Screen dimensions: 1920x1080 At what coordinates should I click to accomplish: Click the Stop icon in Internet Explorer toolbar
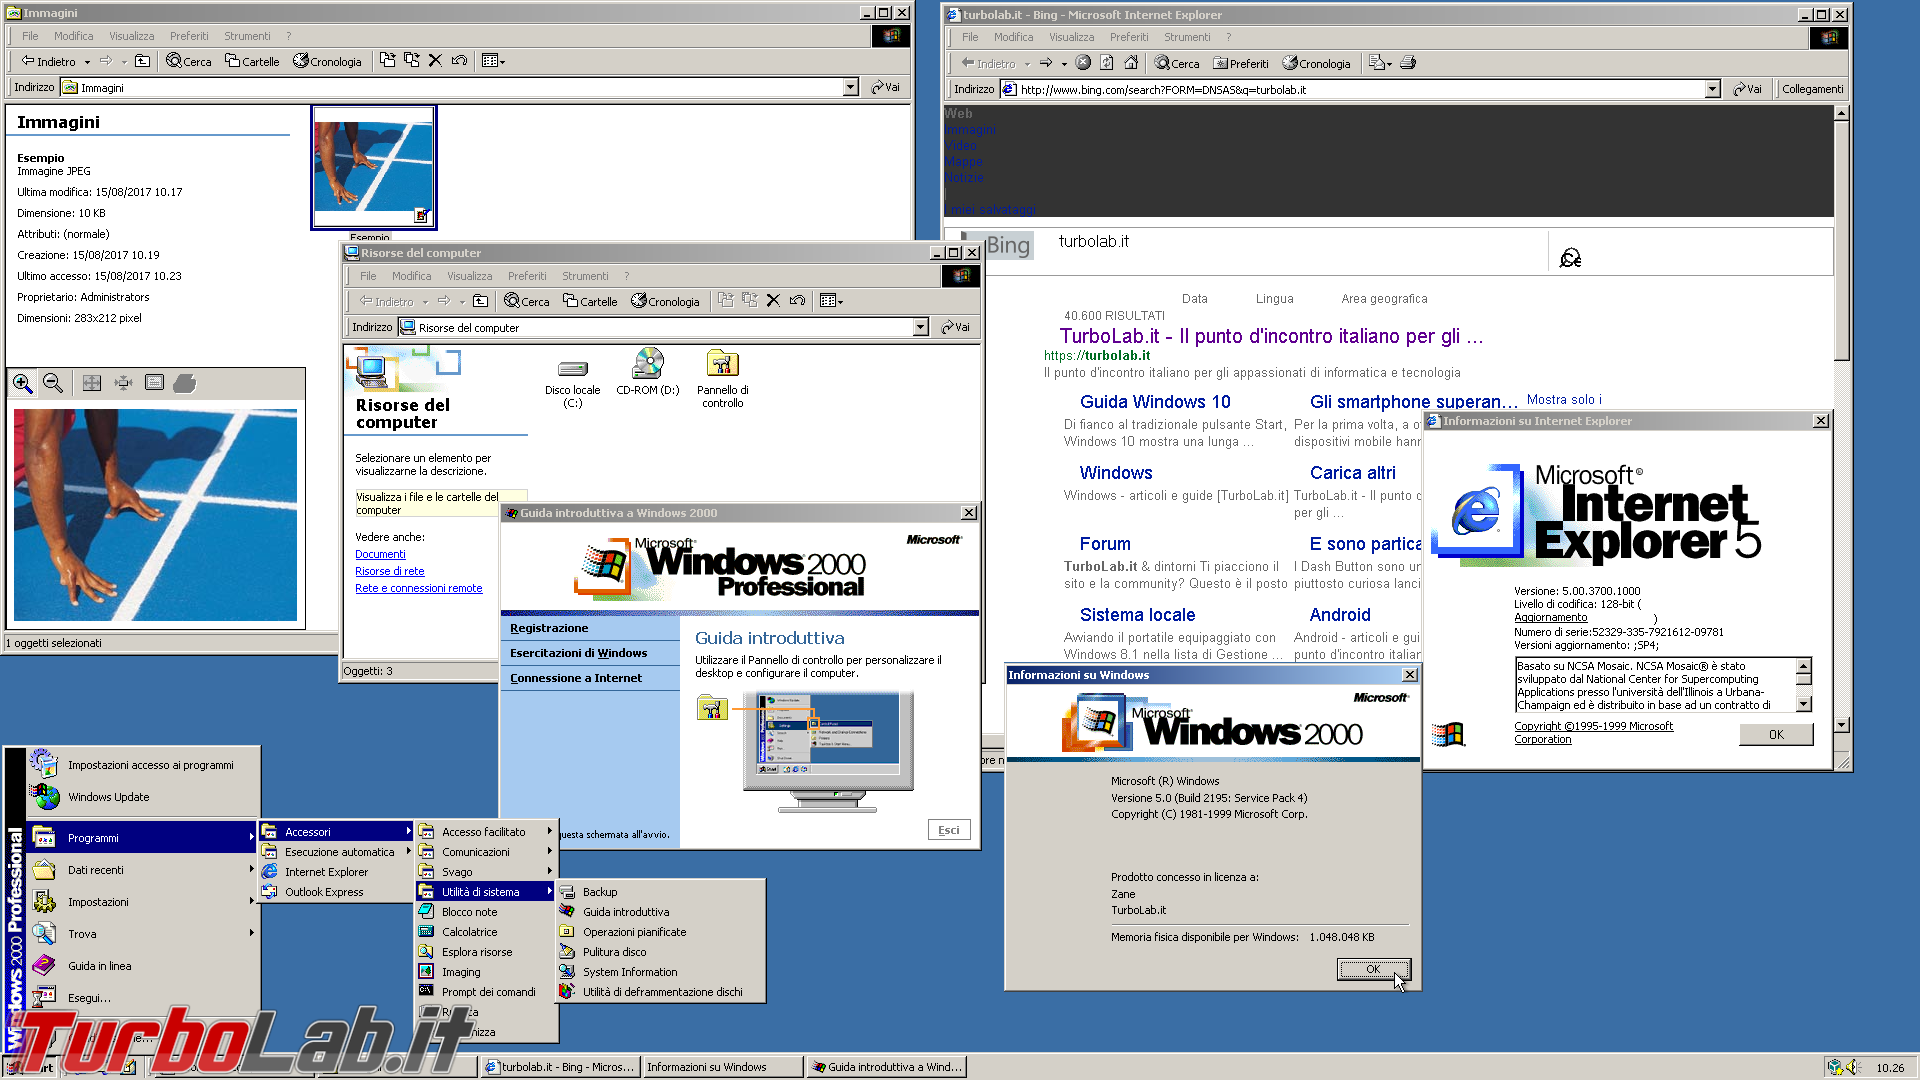point(1083,63)
